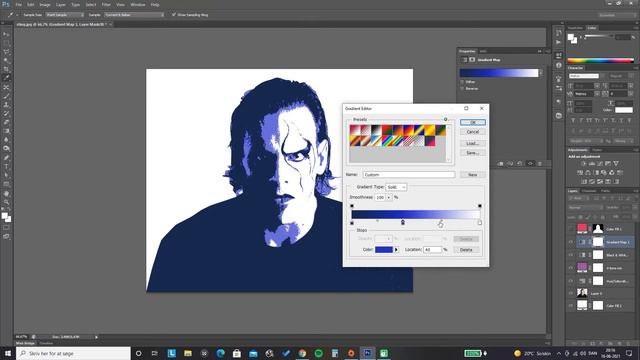This screenshot has width=640, height=360.
Task: Hide the Gradient Map 1 layer
Action: pyautogui.click(x=571, y=242)
